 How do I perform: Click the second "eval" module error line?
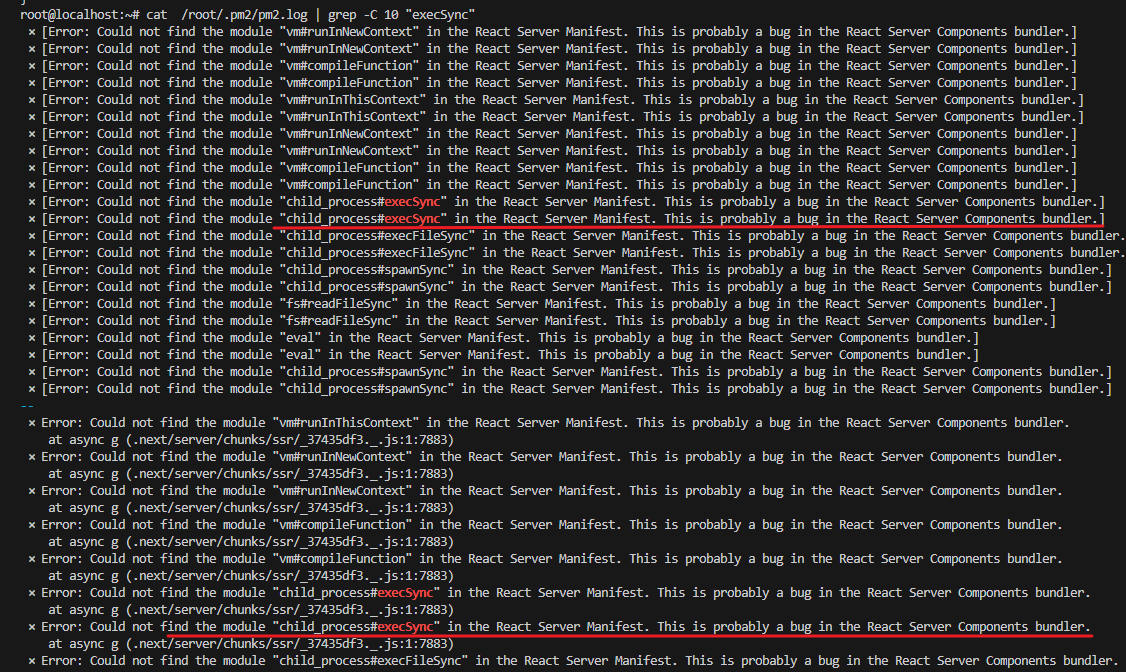pyautogui.click(x=503, y=355)
